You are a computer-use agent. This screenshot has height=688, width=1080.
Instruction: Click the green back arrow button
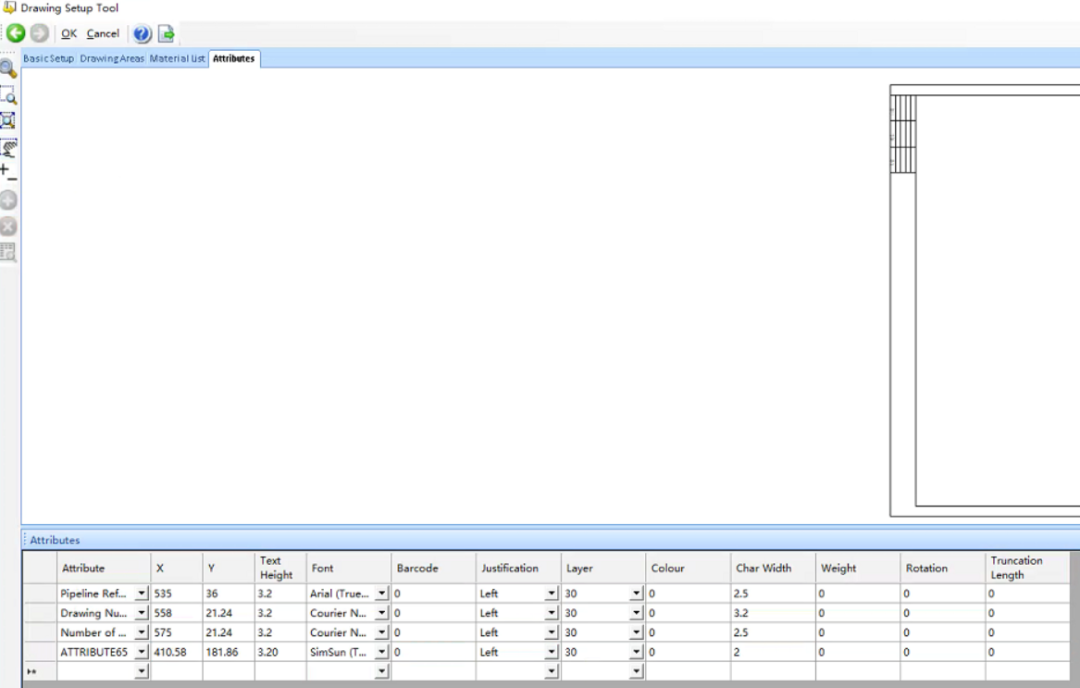tap(16, 33)
